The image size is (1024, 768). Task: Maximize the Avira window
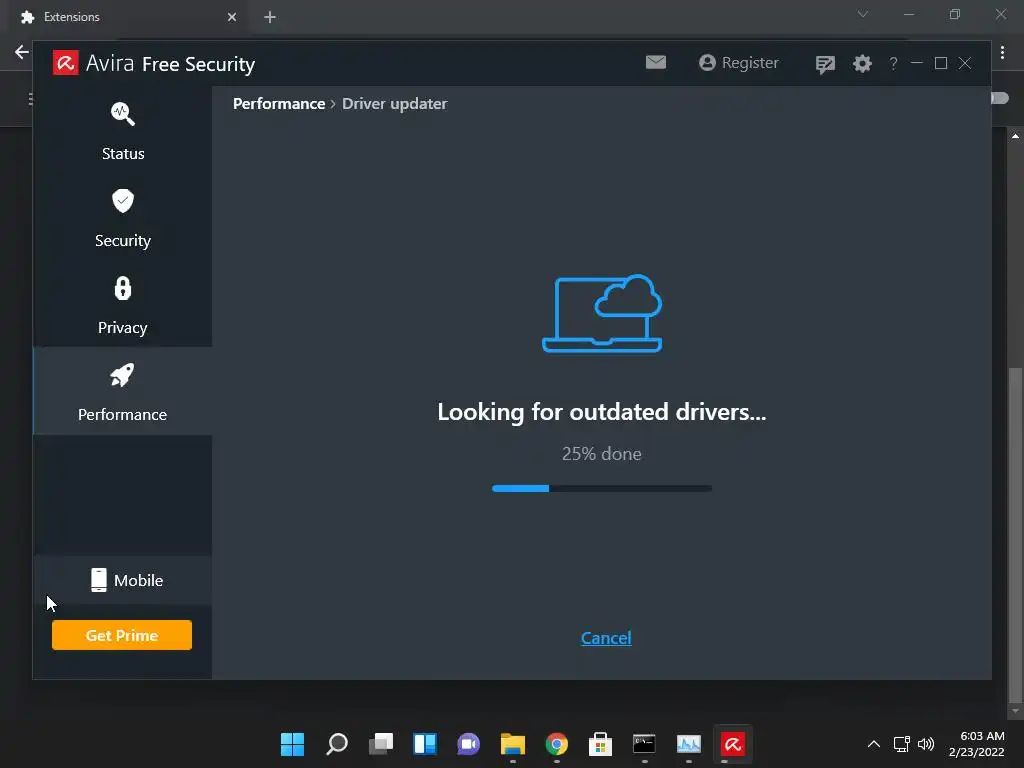click(x=940, y=63)
